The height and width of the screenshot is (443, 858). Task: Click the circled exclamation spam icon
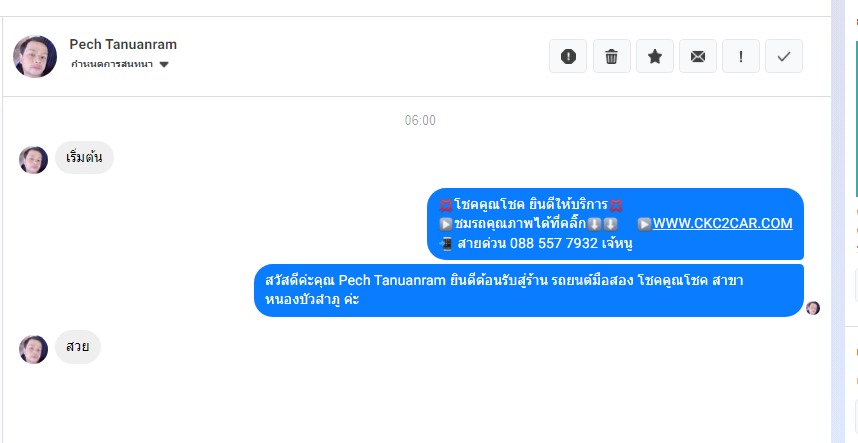click(568, 56)
